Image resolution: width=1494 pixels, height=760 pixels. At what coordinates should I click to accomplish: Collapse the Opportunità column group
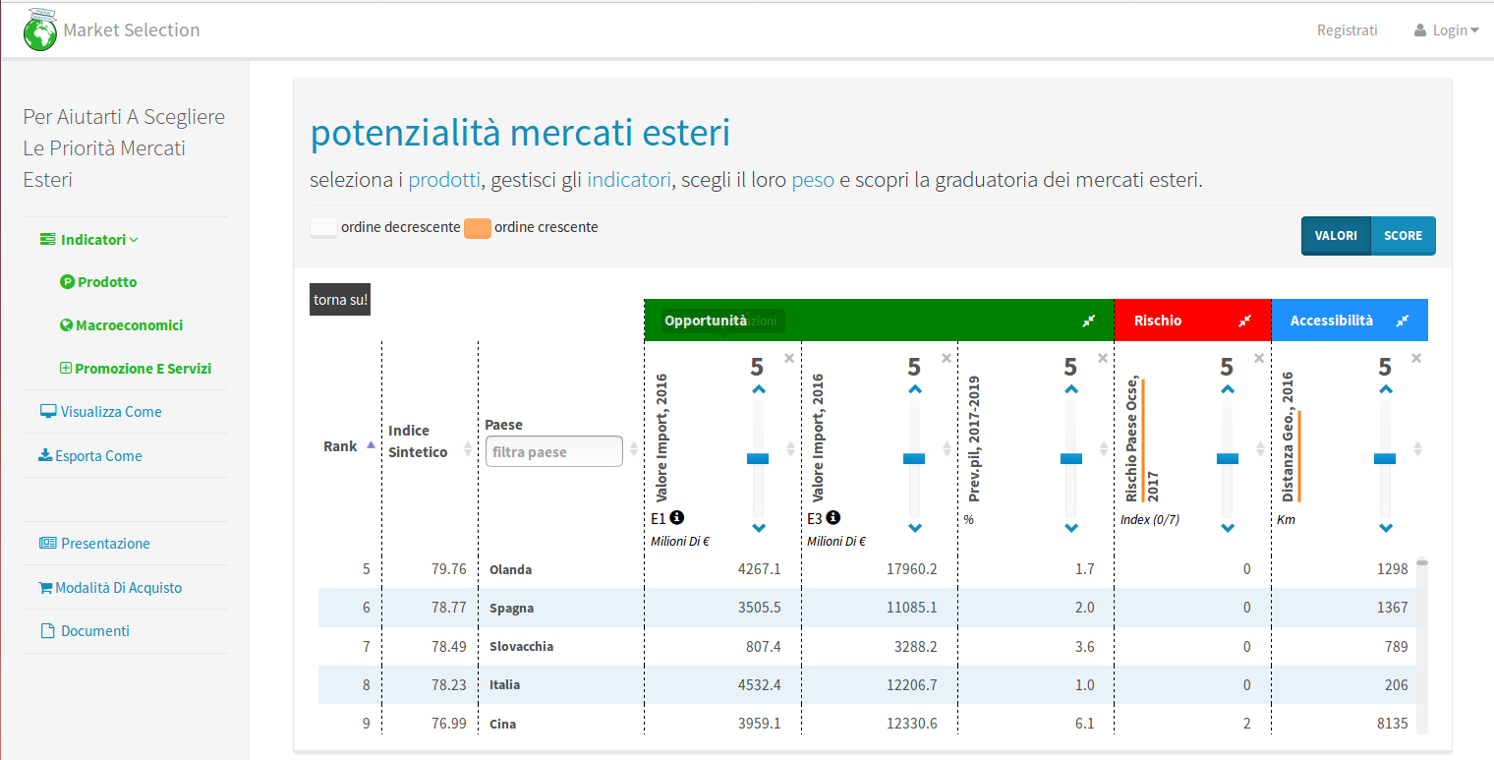pyautogui.click(x=1090, y=320)
